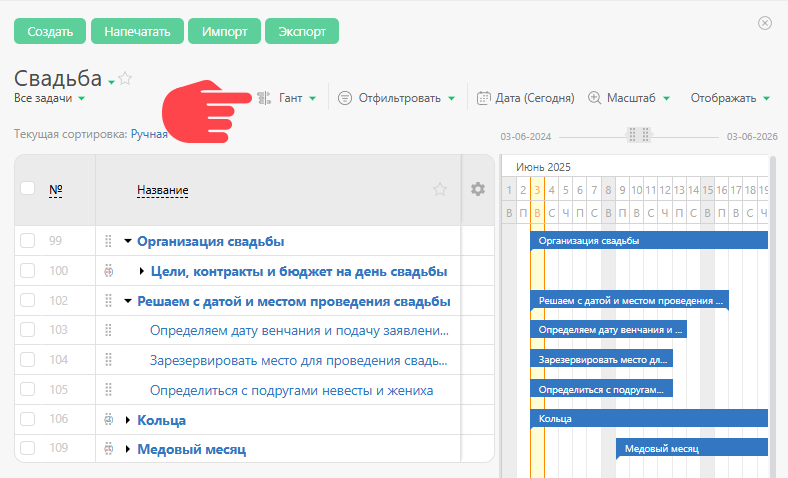The width and height of the screenshot is (788, 478).
Task: Check the box for row 100
Action: pyautogui.click(x=27, y=271)
